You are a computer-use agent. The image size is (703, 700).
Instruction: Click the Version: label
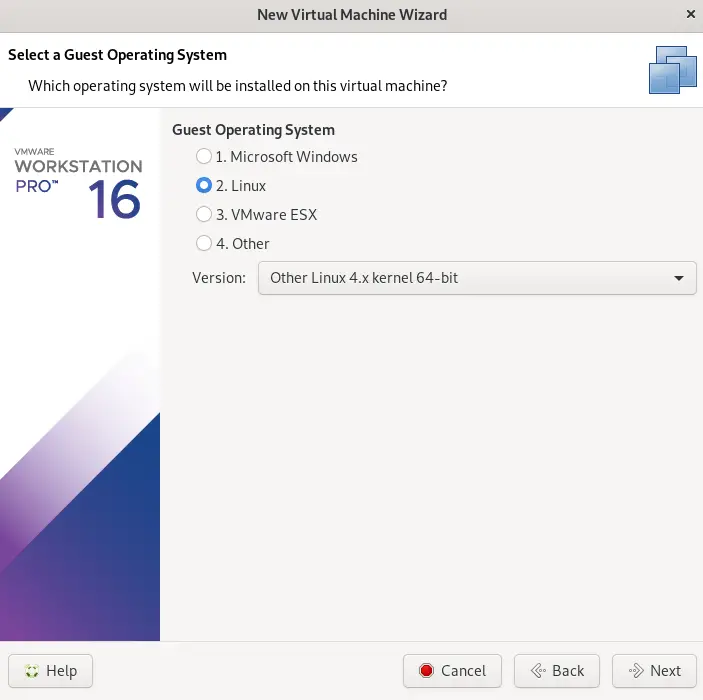[219, 278]
